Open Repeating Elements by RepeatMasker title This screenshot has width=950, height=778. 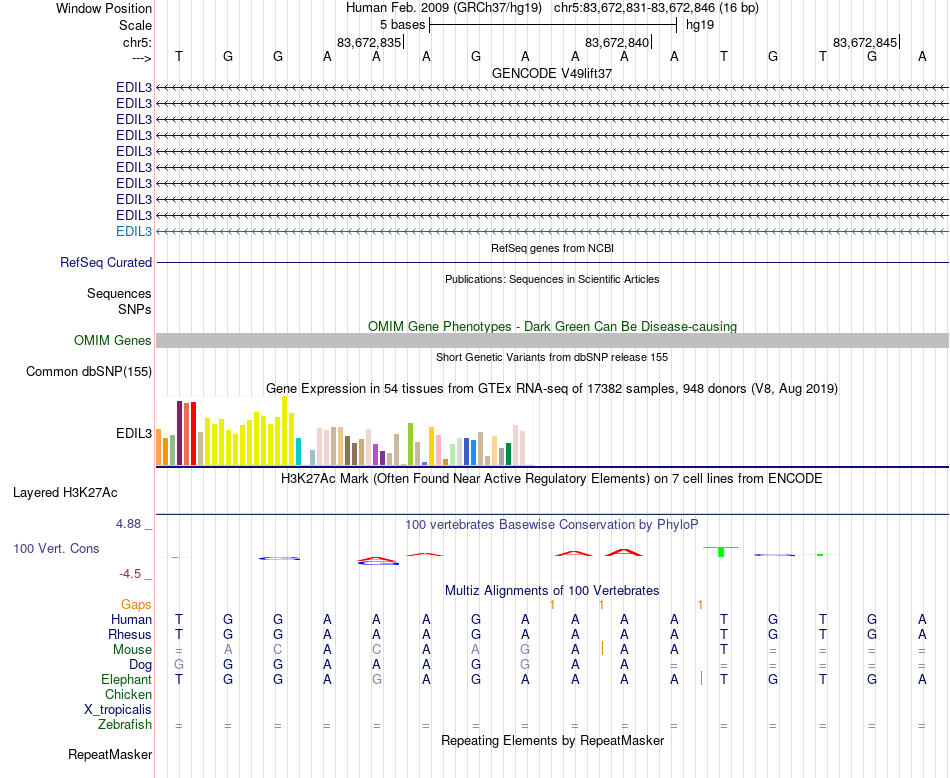coord(552,741)
